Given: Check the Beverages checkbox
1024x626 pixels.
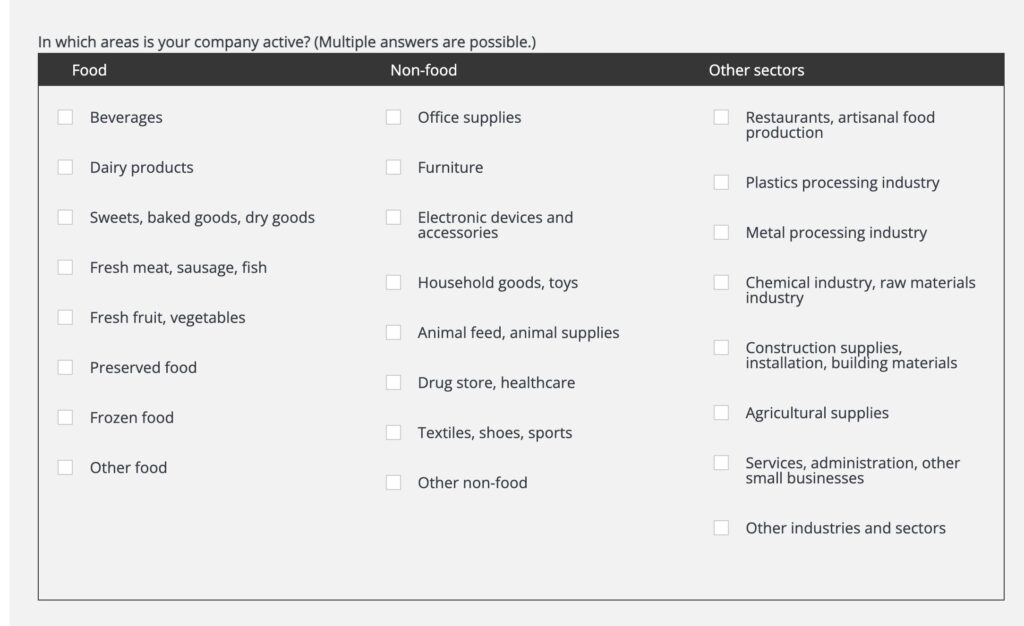Looking at the screenshot, I should tap(65, 117).
